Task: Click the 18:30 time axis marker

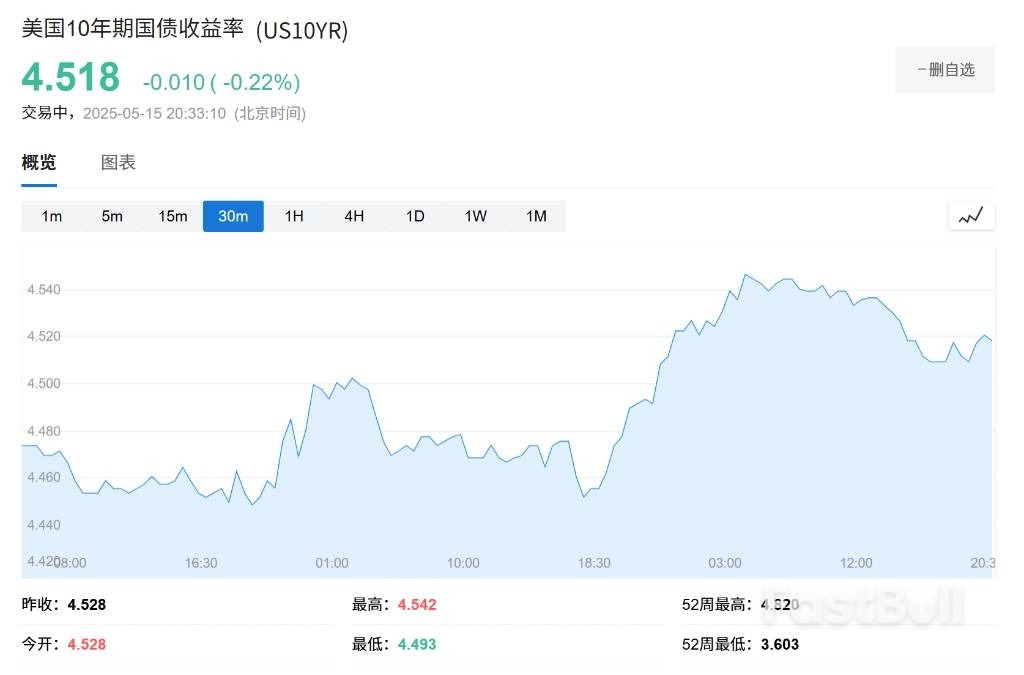Action: point(594,563)
